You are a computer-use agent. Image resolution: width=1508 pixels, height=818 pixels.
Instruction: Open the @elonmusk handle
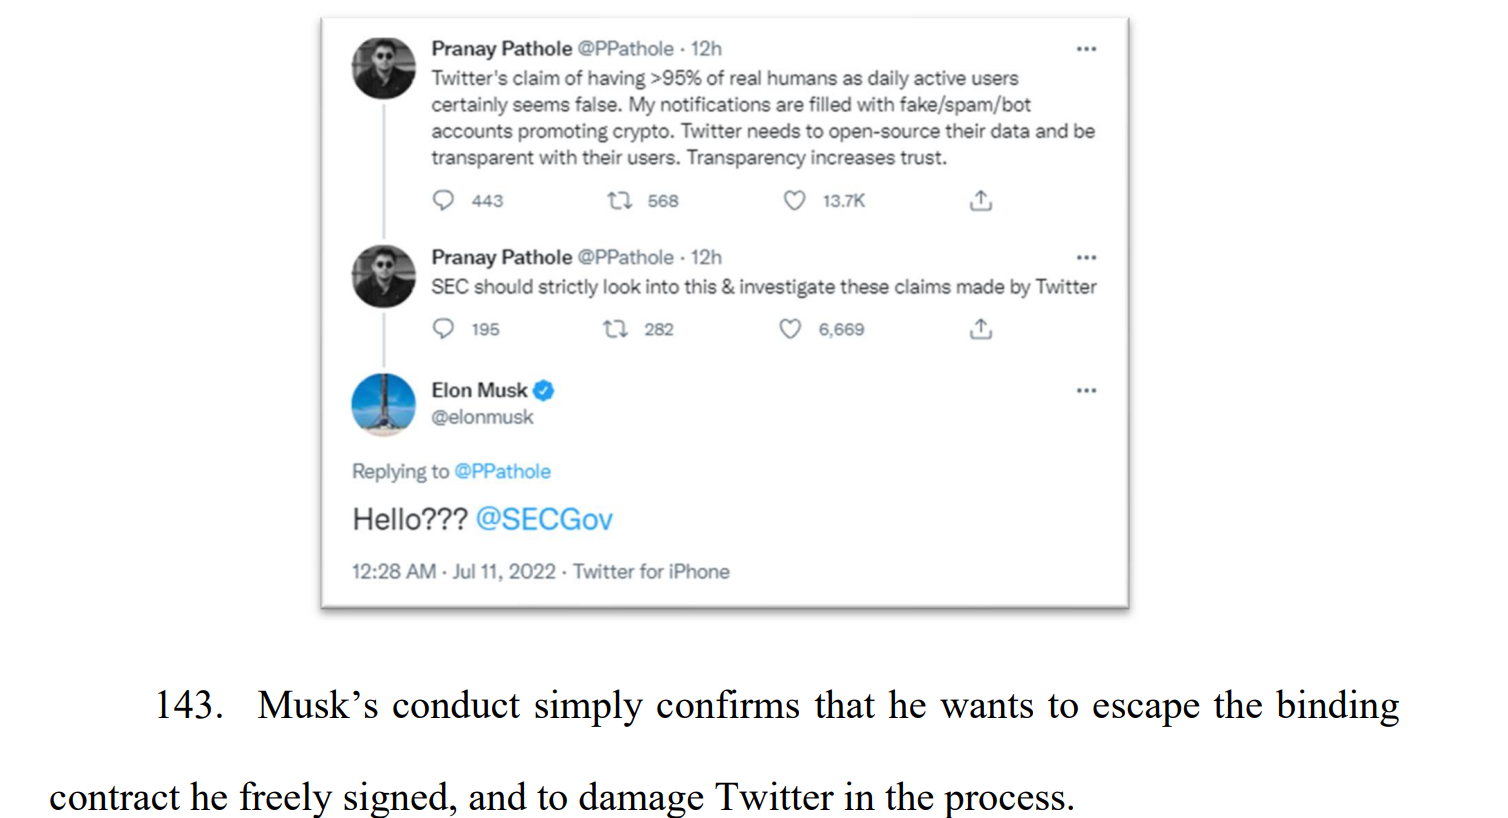point(482,417)
